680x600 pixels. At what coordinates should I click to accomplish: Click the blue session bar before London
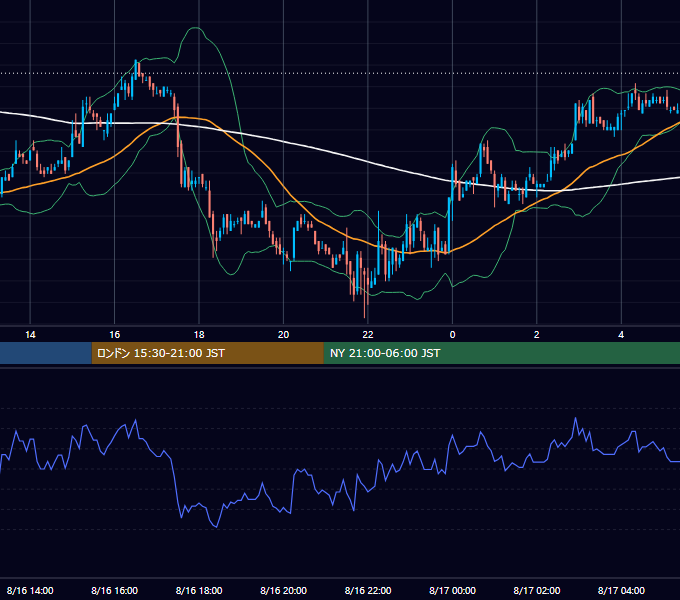(46, 353)
